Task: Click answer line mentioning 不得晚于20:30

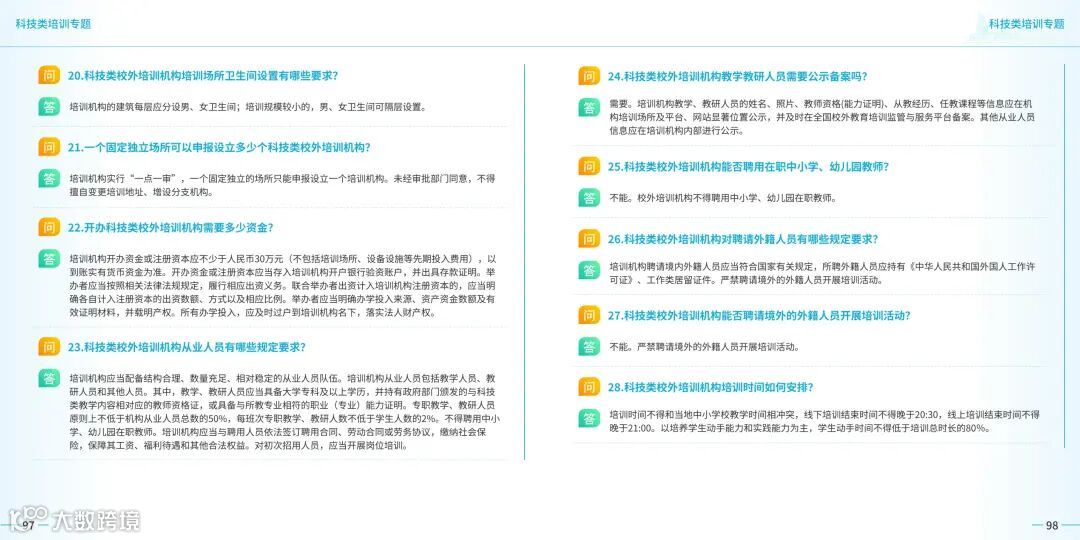Action: [x=824, y=415]
